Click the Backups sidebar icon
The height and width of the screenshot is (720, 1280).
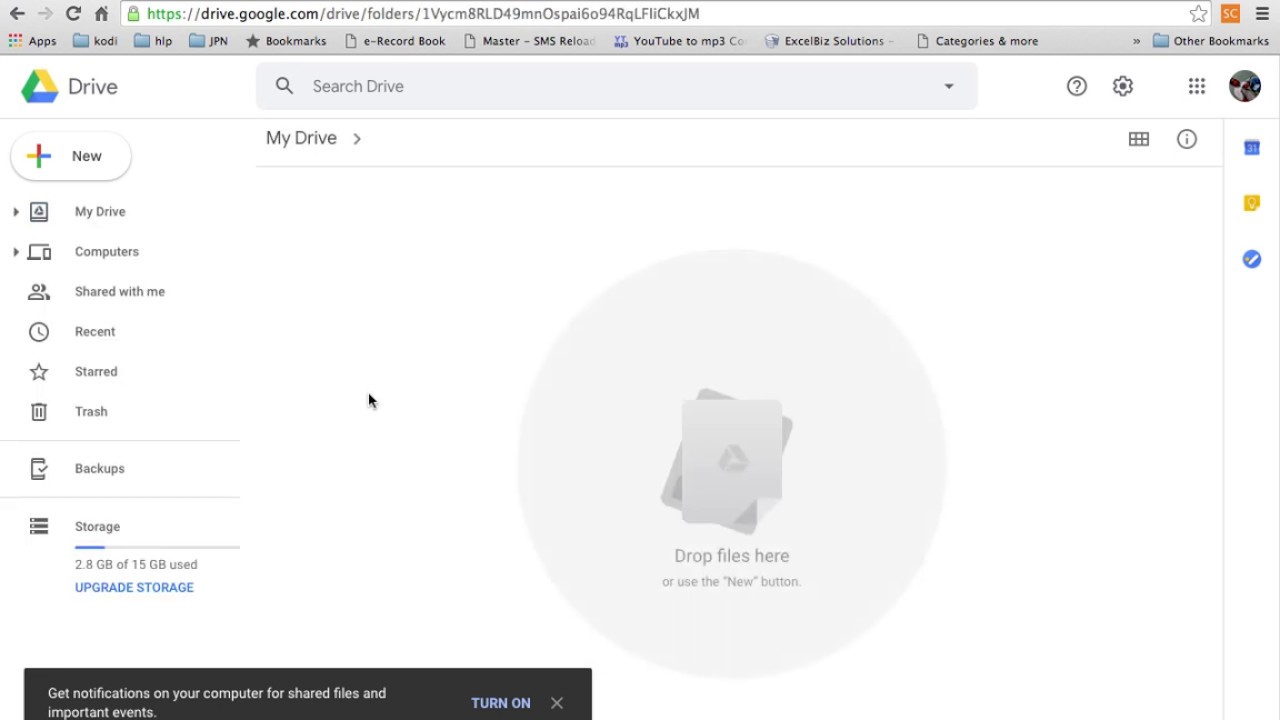pyautogui.click(x=39, y=468)
